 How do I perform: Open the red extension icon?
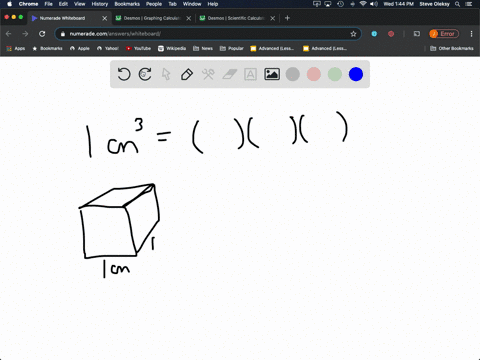391,34
